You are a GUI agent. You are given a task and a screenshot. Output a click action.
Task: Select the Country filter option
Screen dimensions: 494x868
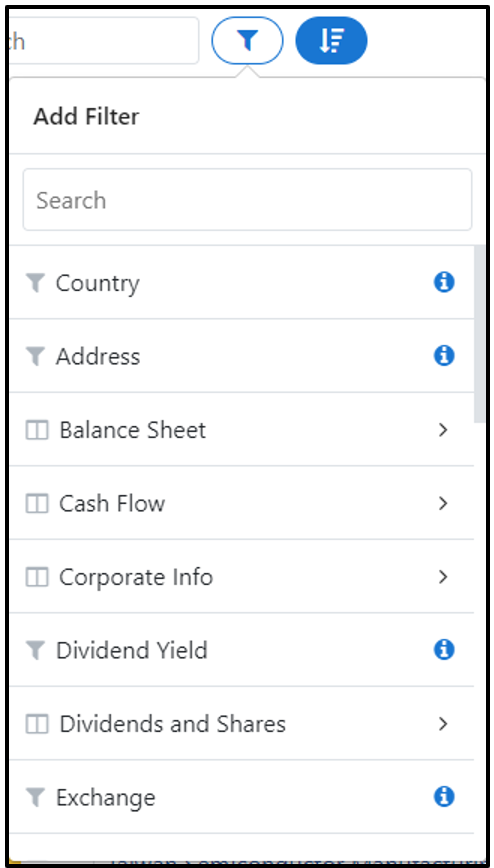click(x=241, y=282)
